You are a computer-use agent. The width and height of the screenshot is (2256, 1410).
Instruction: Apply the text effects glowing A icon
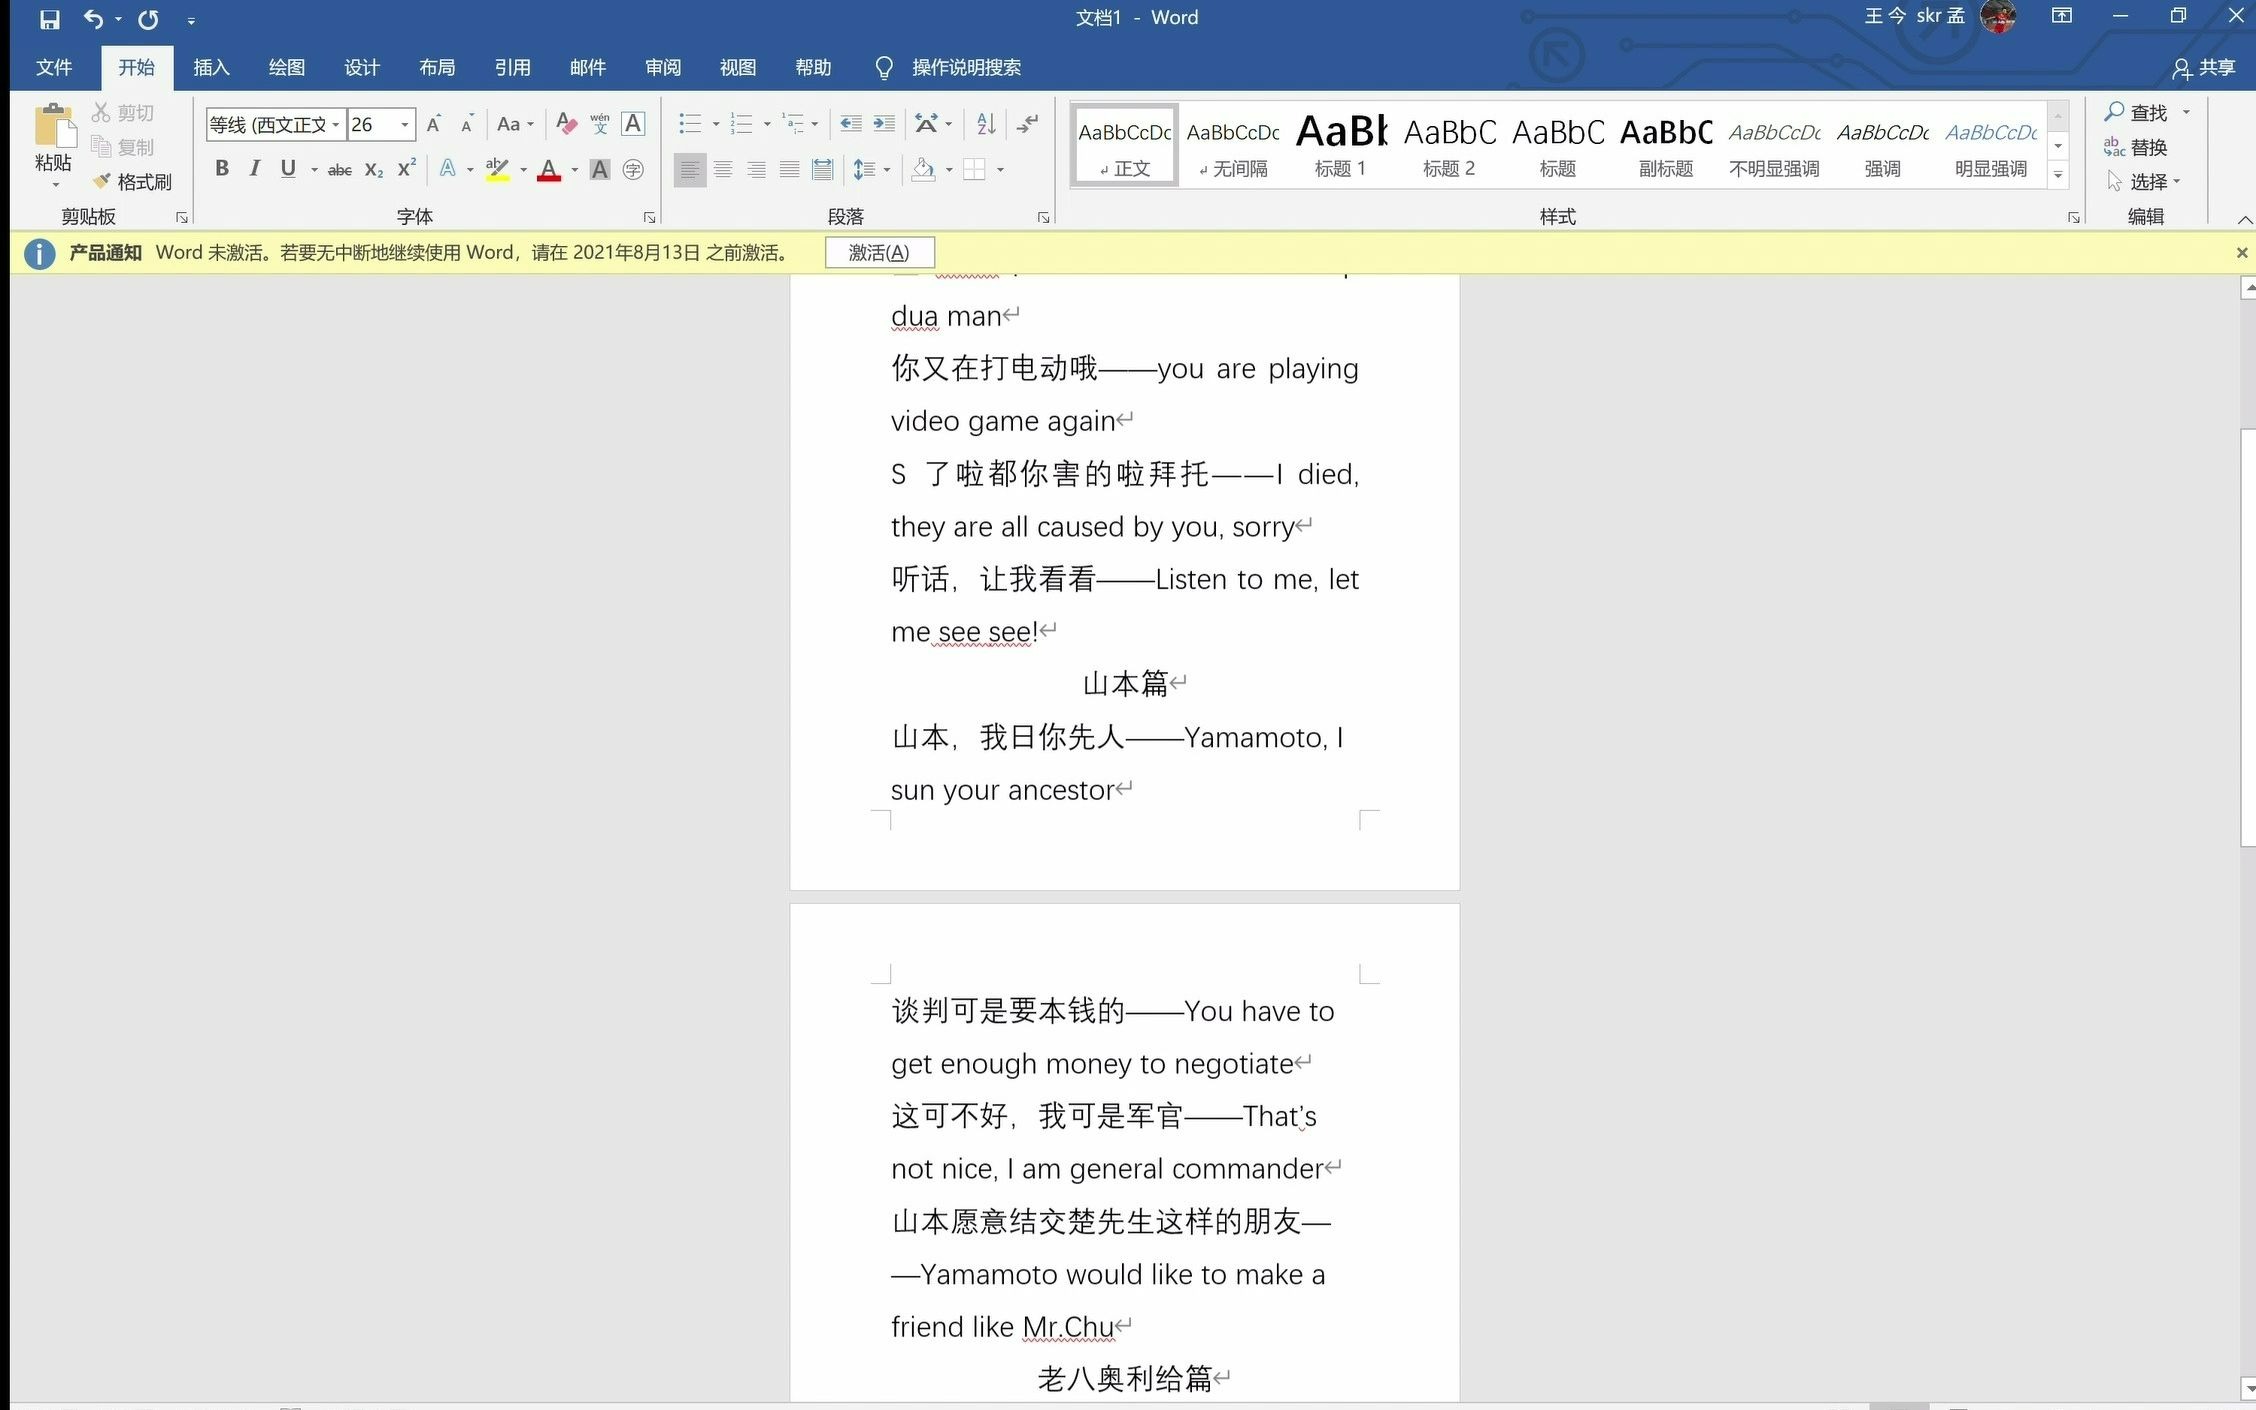pos(448,169)
